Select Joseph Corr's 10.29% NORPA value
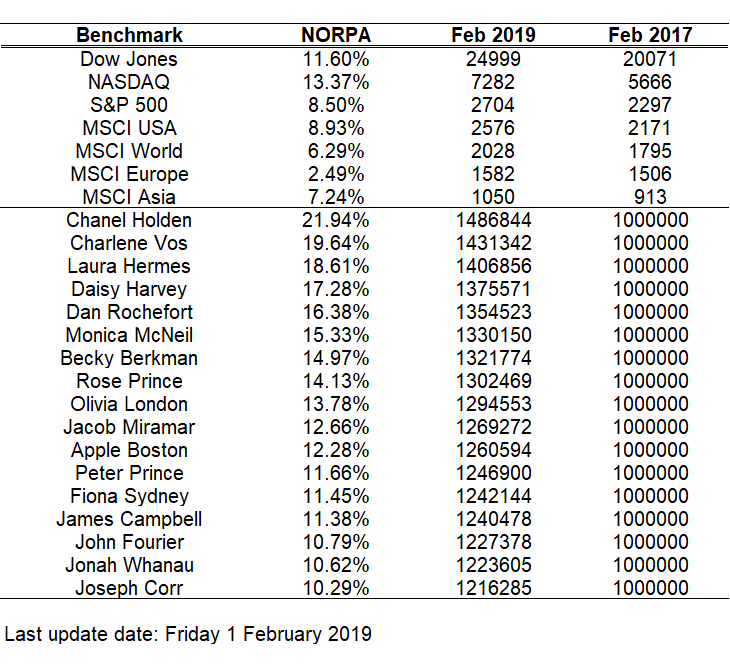 [x=336, y=588]
